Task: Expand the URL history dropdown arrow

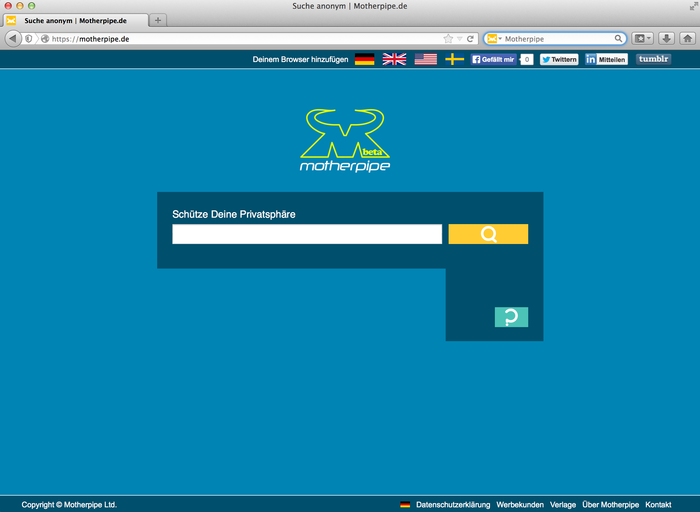Action: (x=459, y=39)
